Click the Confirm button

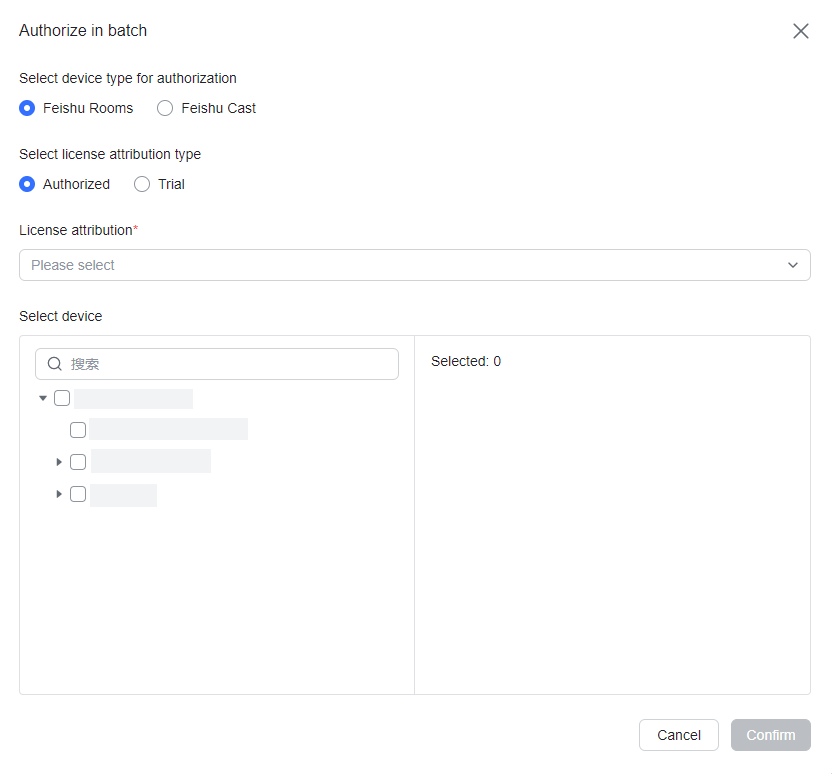point(770,735)
